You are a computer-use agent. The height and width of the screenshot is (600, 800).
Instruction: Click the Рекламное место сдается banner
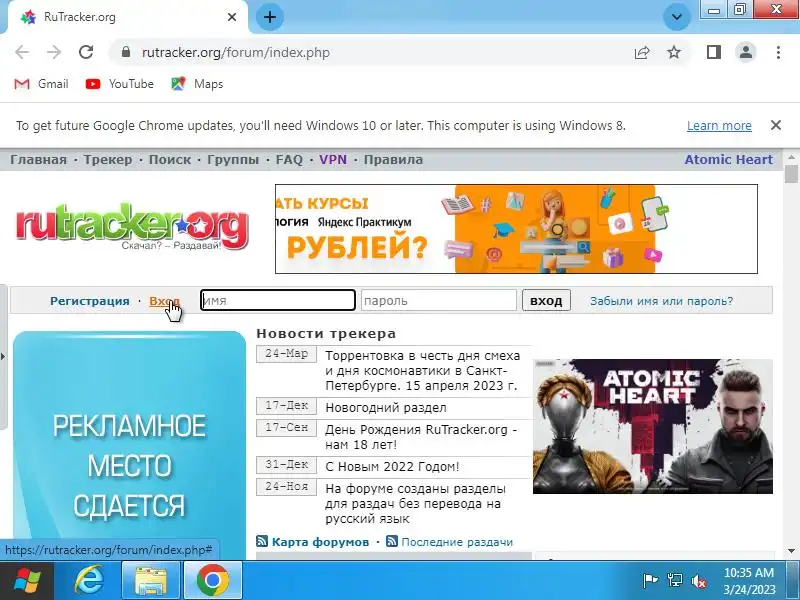tap(129, 445)
